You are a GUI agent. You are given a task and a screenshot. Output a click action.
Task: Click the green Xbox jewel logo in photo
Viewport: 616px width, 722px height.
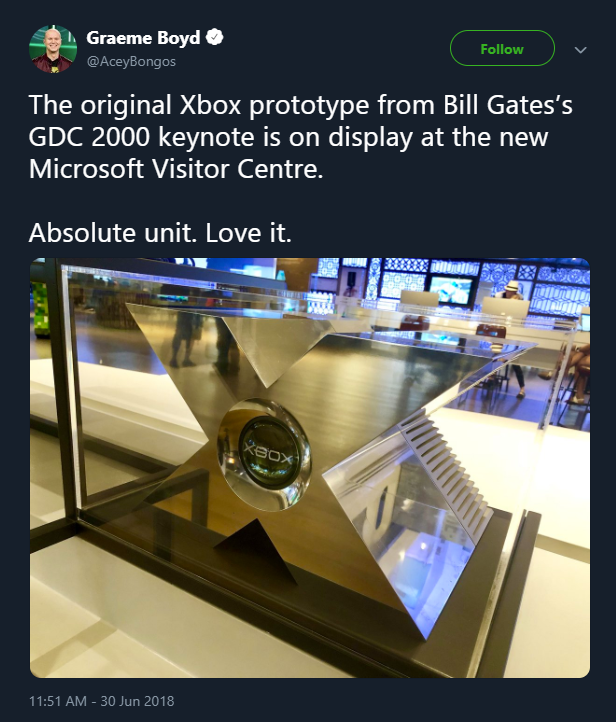[x=269, y=454]
